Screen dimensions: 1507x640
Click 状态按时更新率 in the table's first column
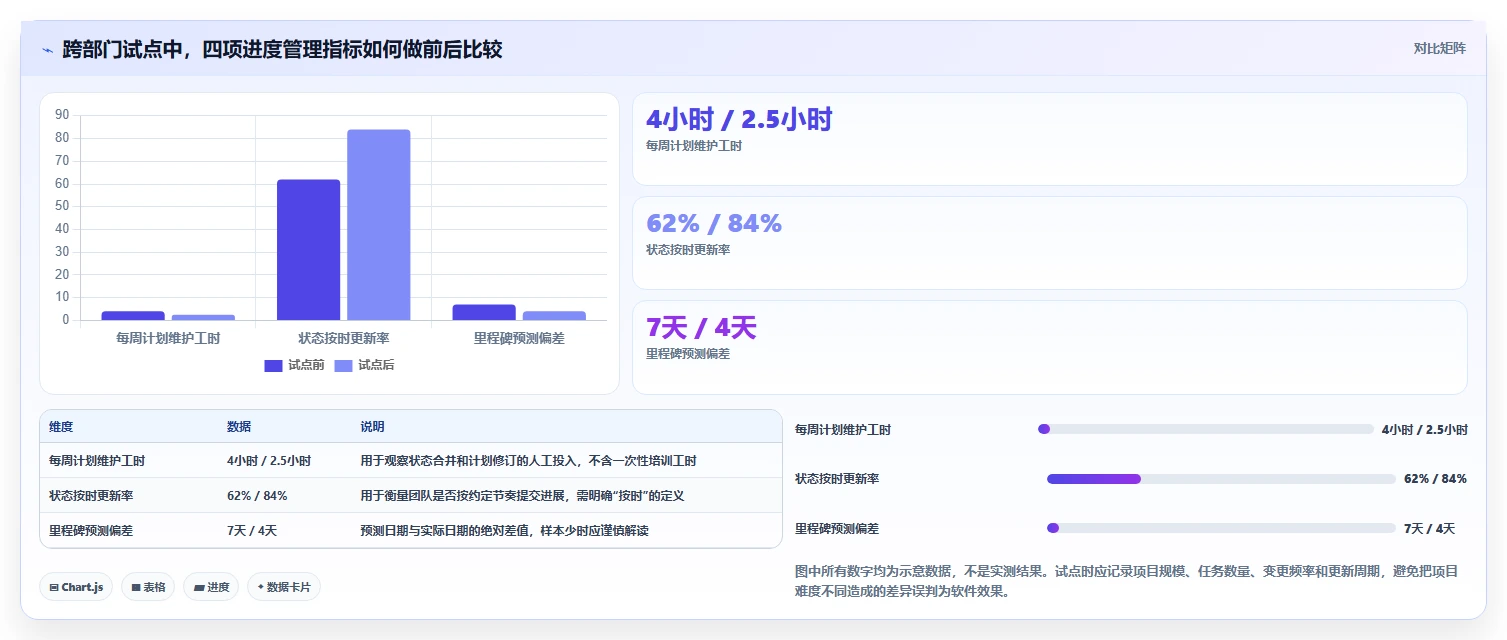pyautogui.click(x=91, y=496)
